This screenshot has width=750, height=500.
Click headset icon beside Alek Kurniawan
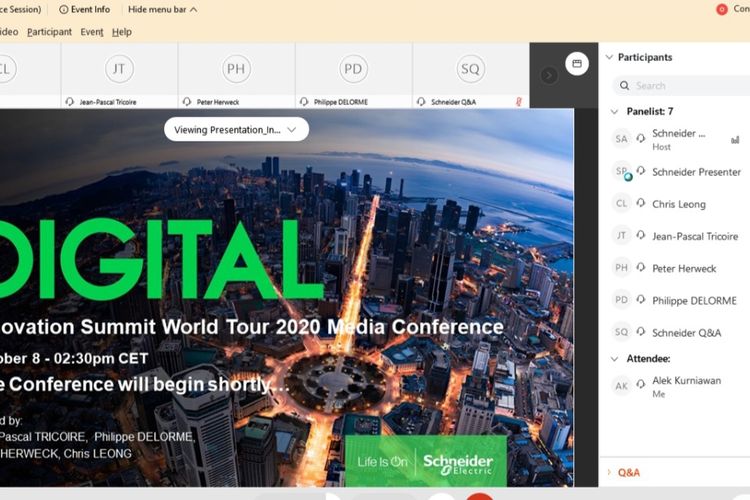pyautogui.click(x=641, y=383)
